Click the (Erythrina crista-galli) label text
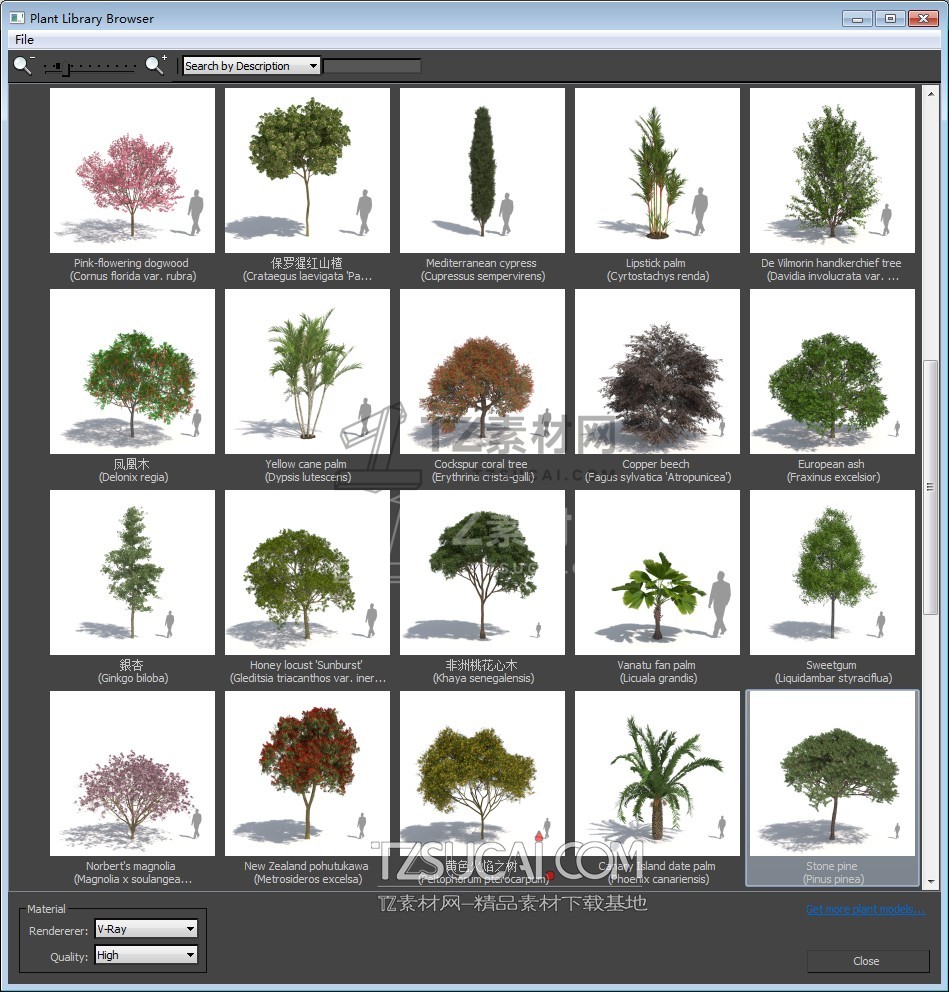The height and width of the screenshot is (992, 949). pos(483,477)
